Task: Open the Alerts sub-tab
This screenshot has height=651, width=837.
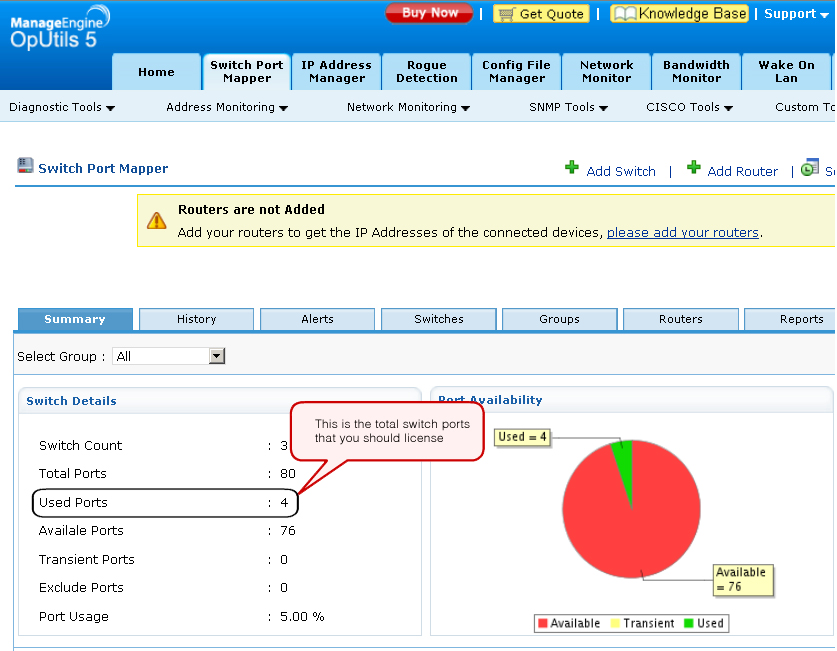Action: (x=317, y=319)
